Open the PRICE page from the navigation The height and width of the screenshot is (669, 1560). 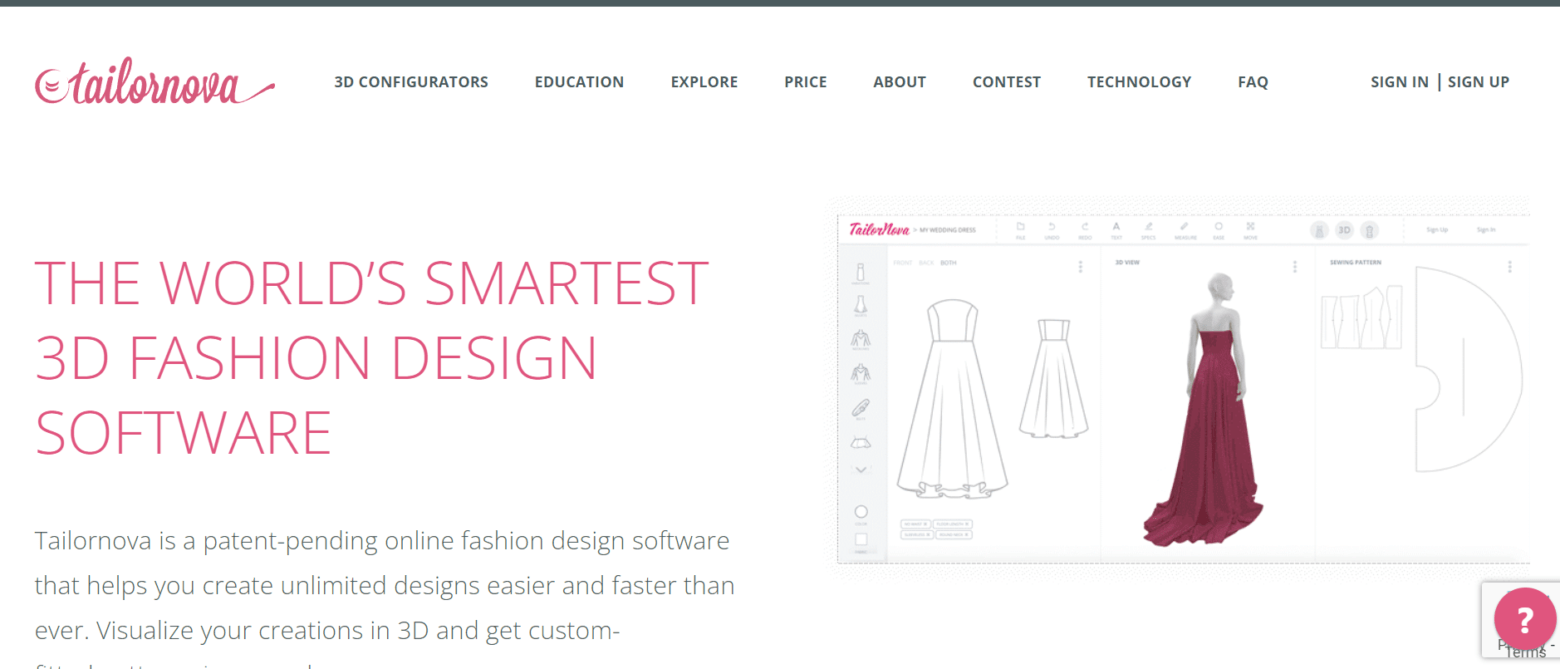pyautogui.click(x=806, y=82)
